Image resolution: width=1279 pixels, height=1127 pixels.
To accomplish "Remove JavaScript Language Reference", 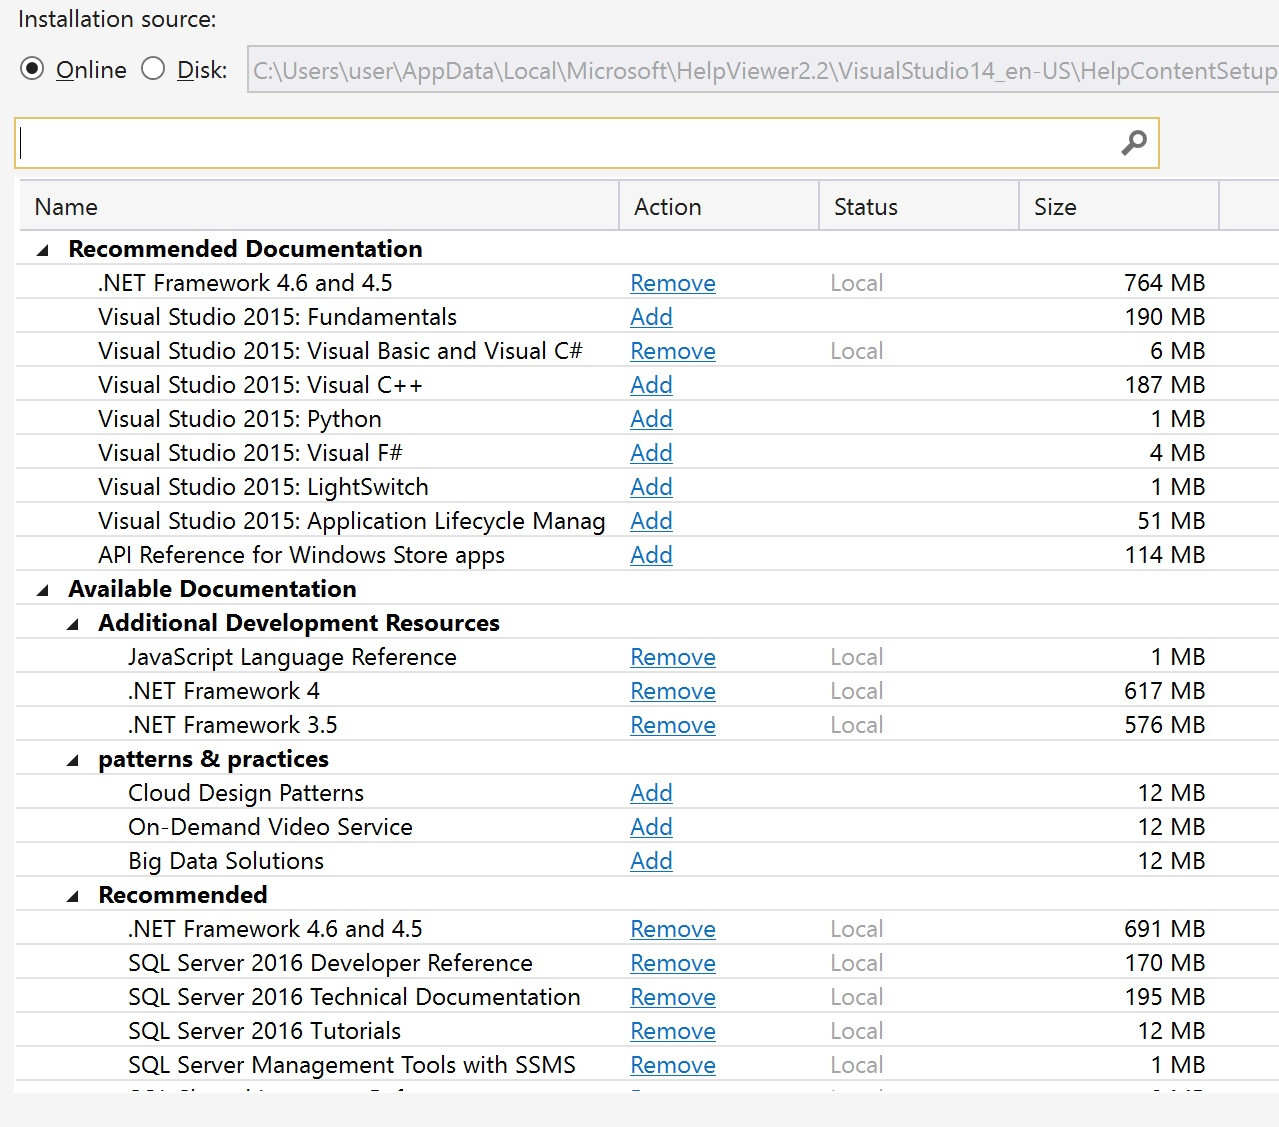I will [x=673, y=657].
